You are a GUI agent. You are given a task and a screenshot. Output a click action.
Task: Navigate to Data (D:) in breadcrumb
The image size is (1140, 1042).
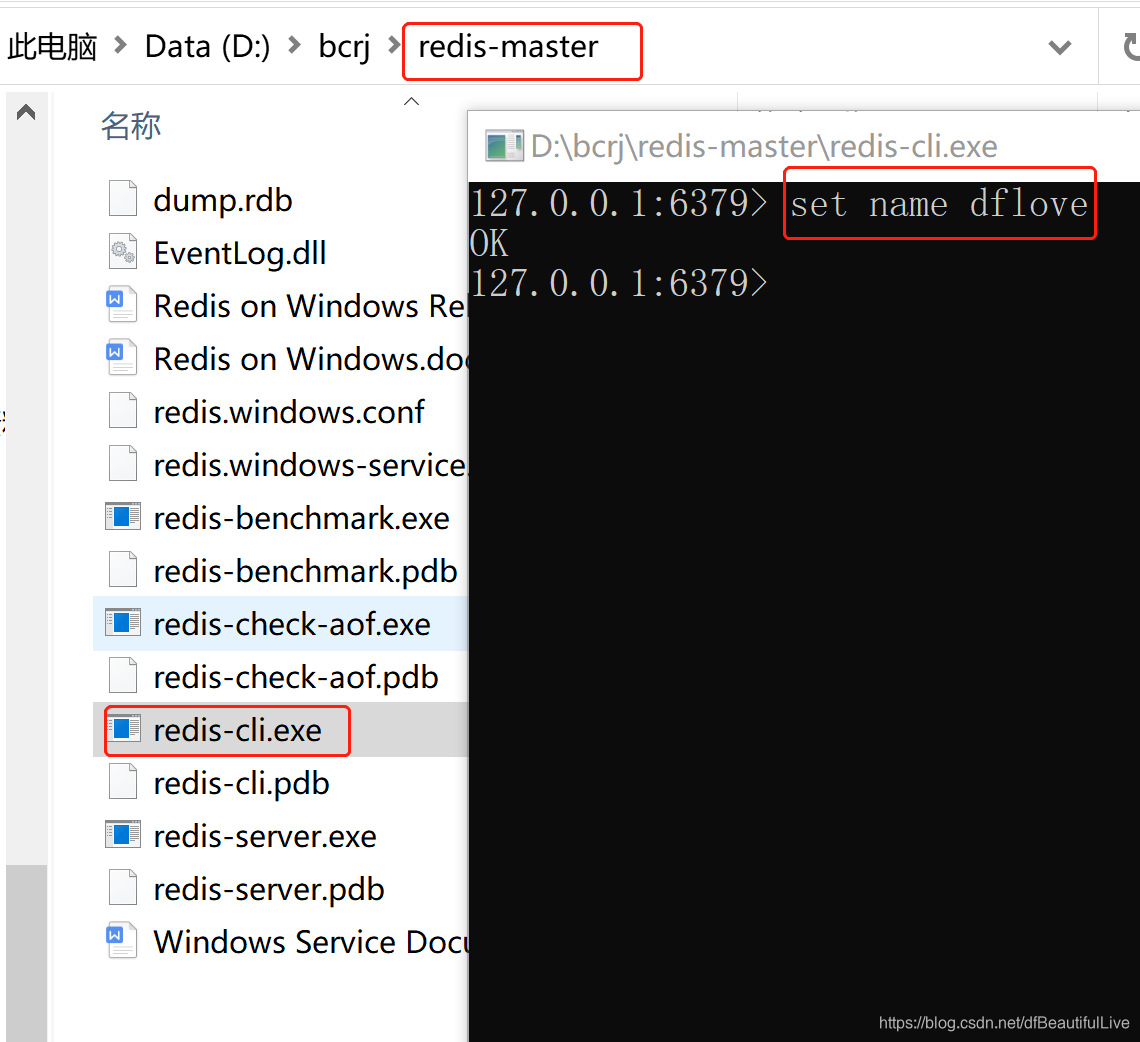207,47
